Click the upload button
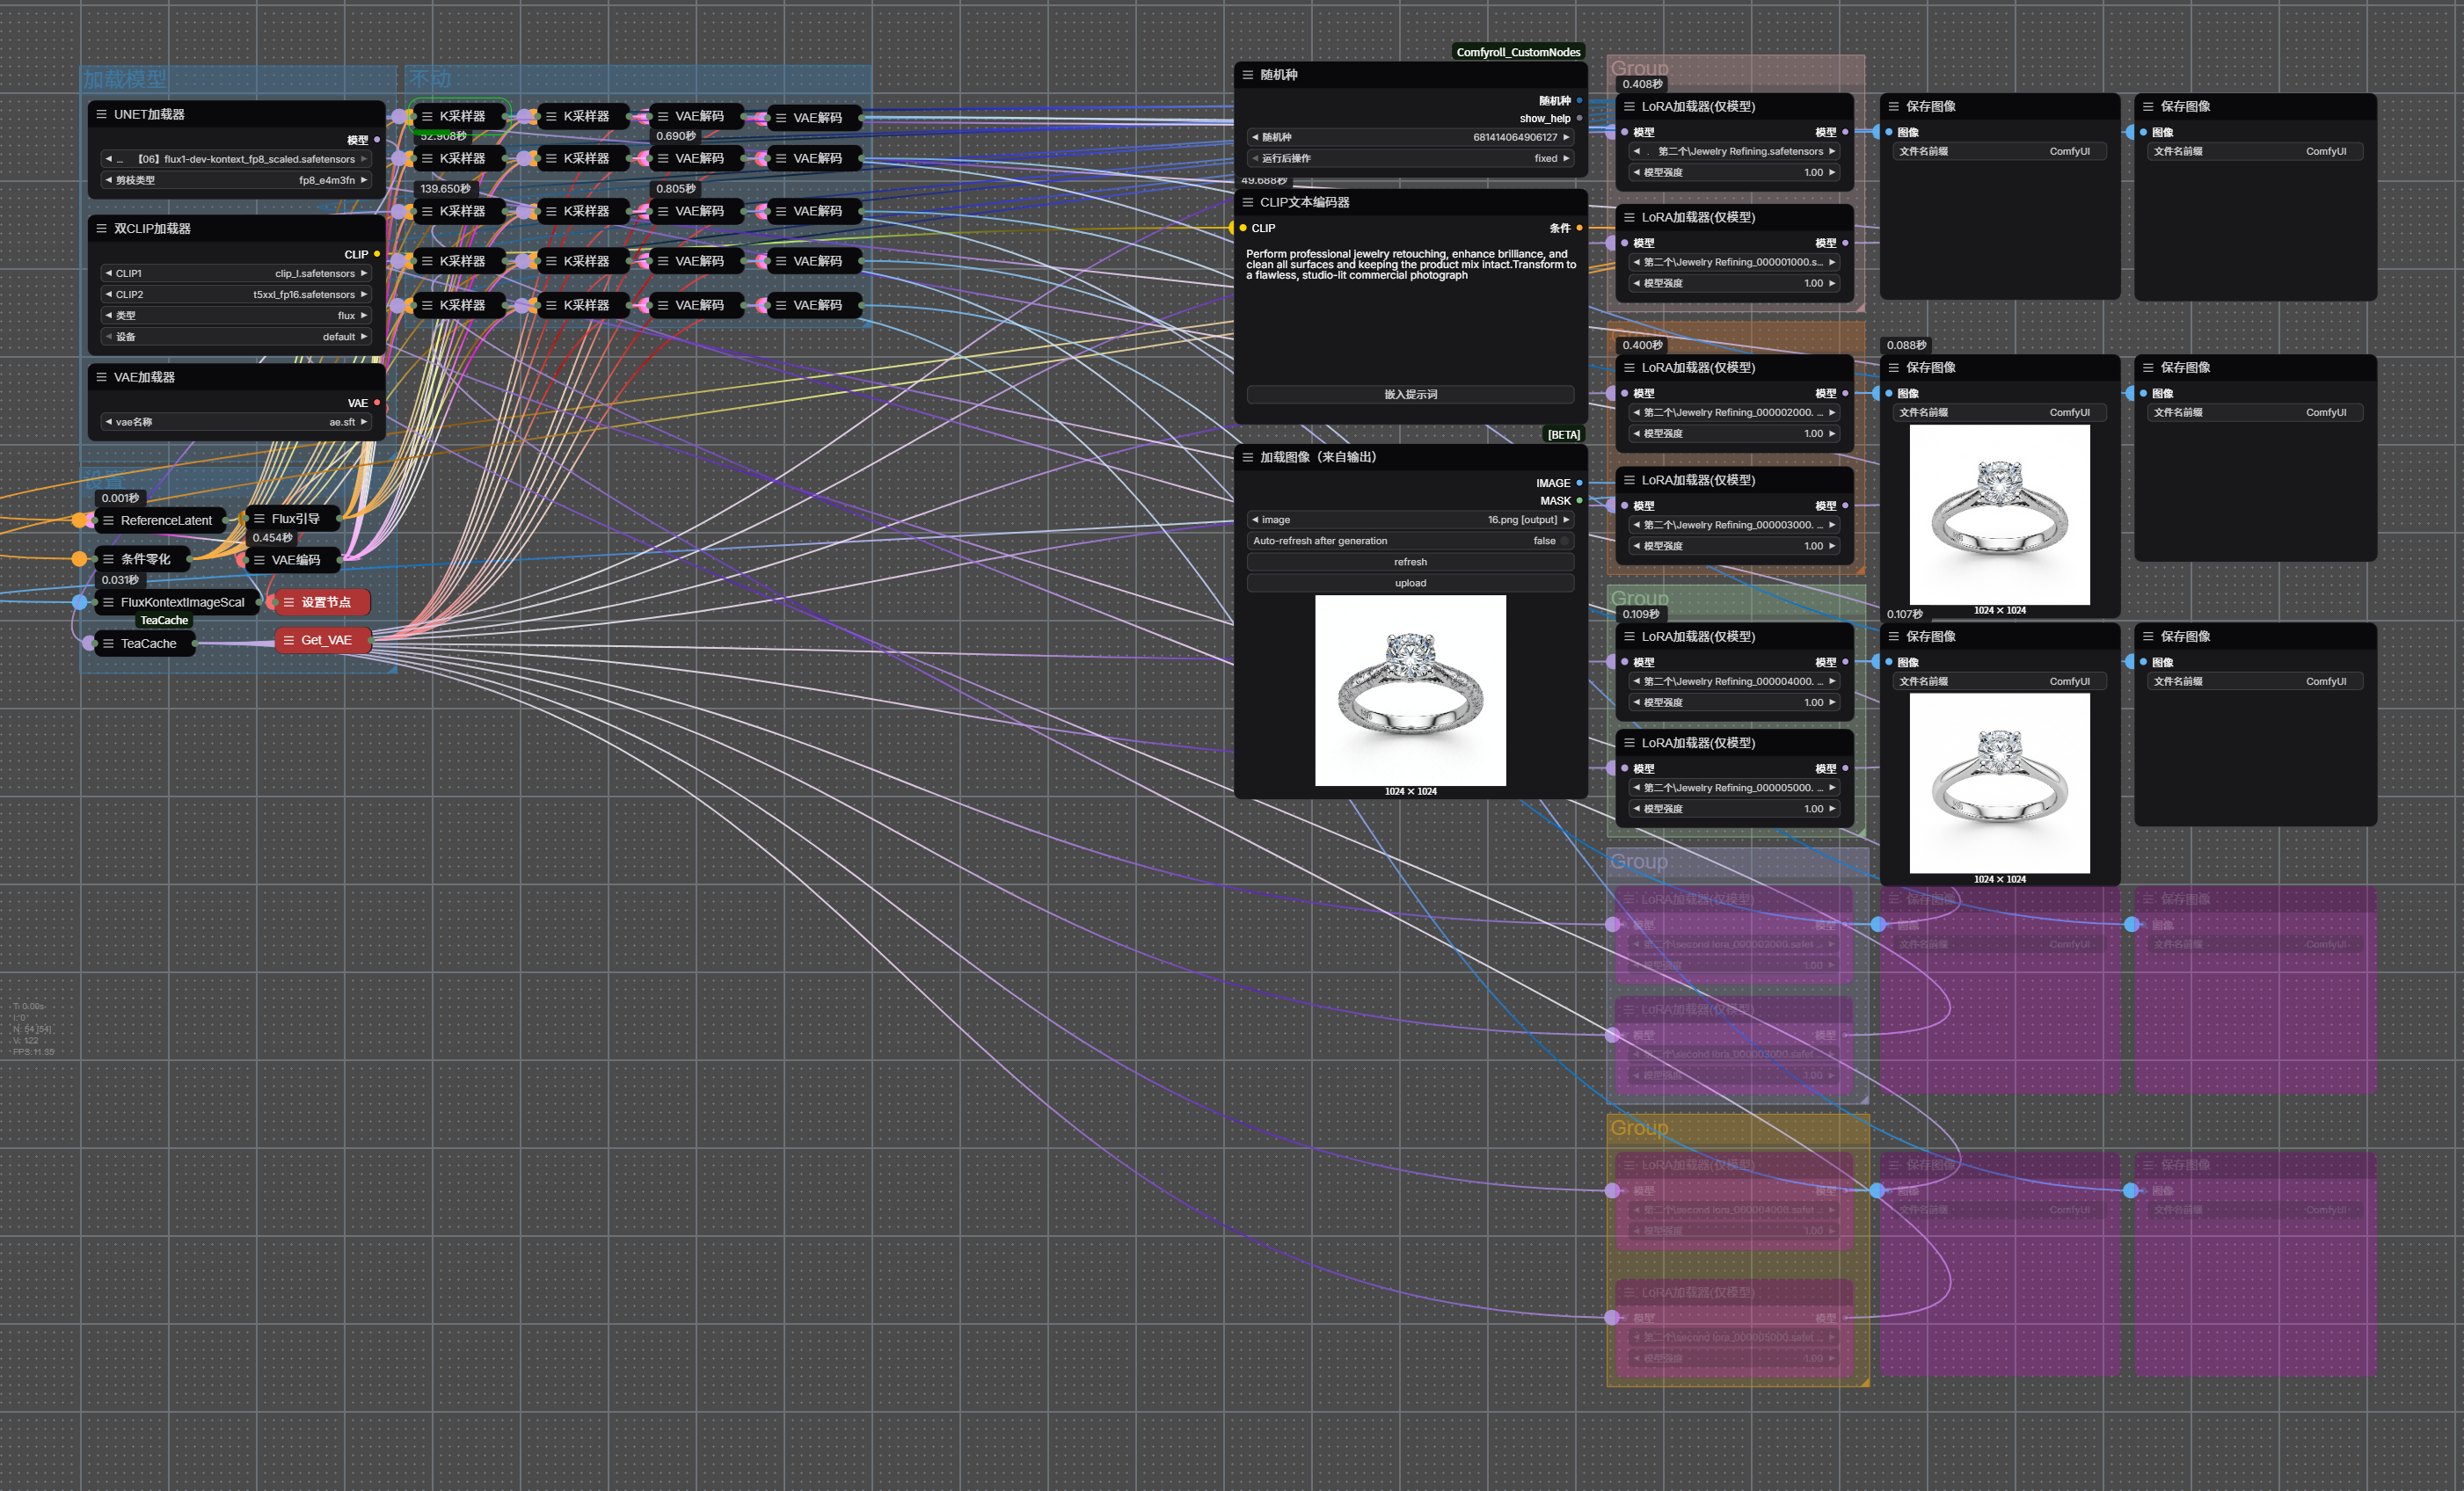The image size is (2464, 1491). point(1410,583)
